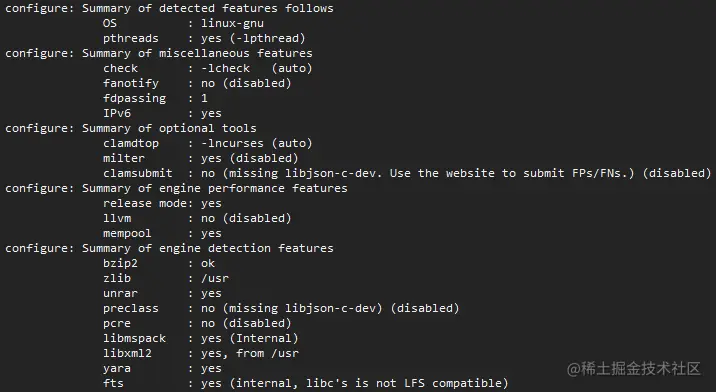Select the llvm no (disabled) line
The image size is (716, 392).
point(197,218)
